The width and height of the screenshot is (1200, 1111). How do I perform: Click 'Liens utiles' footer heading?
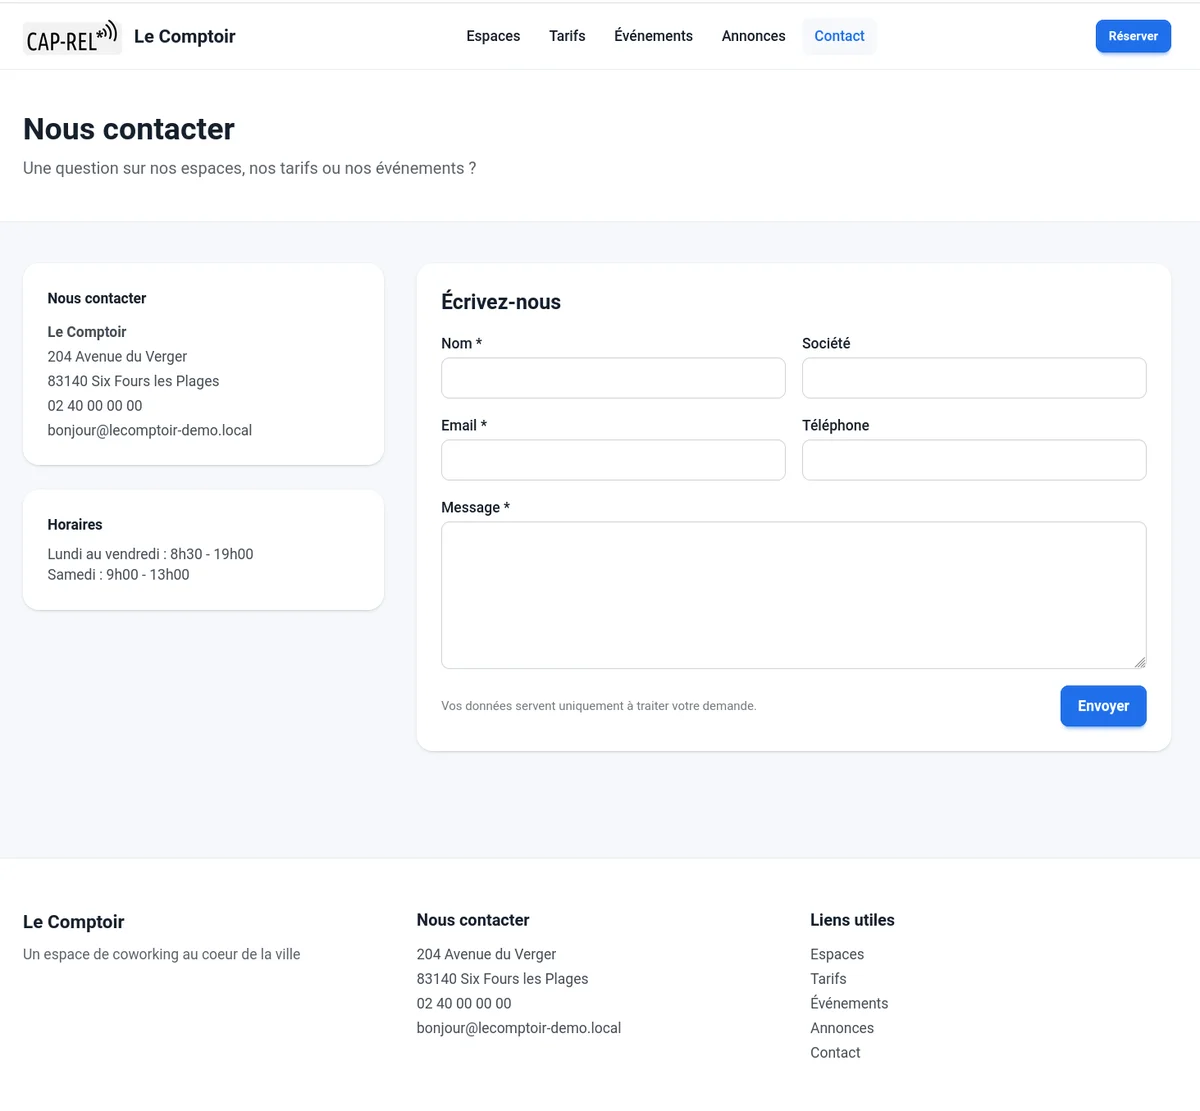[x=852, y=920]
